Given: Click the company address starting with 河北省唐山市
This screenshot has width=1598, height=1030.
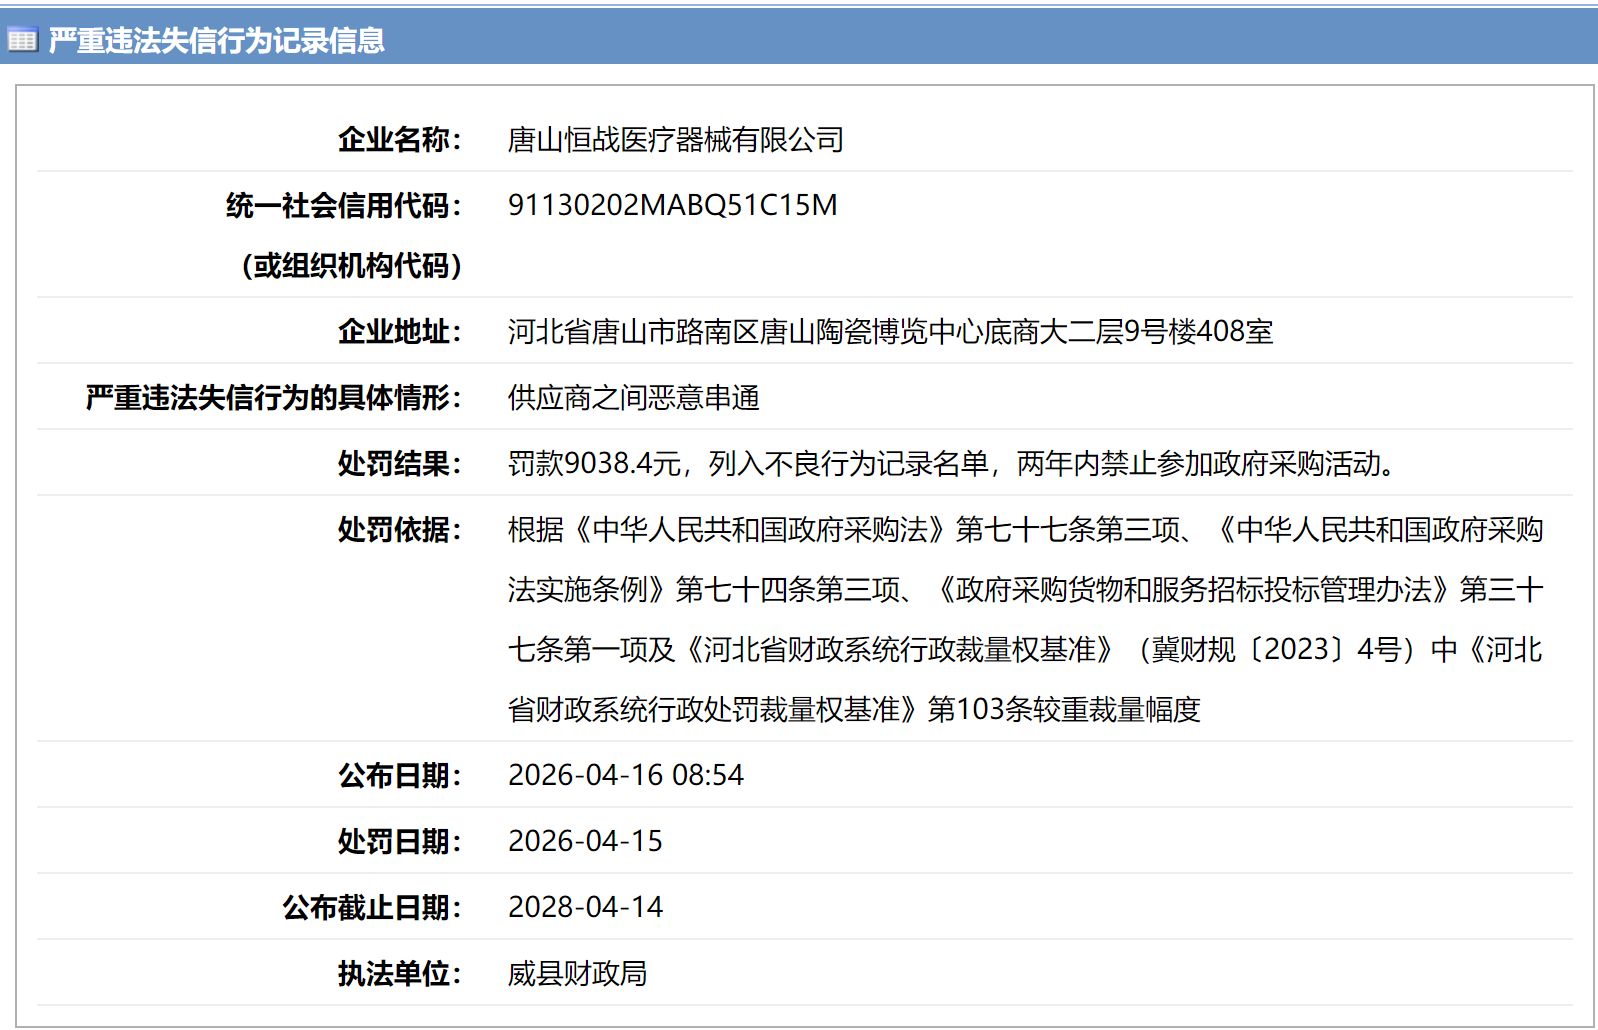Looking at the screenshot, I should coord(890,331).
